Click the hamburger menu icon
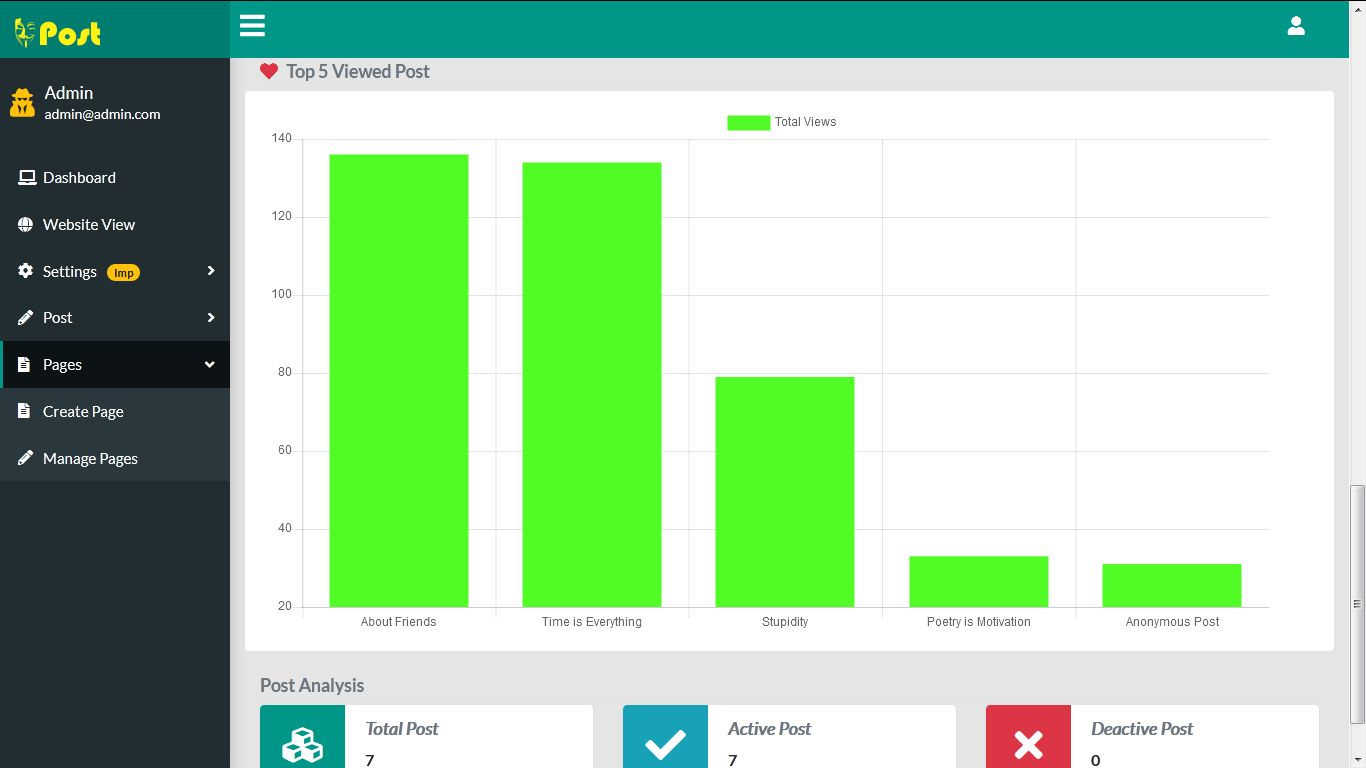The width and height of the screenshot is (1366, 768). [x=252, y=26]
